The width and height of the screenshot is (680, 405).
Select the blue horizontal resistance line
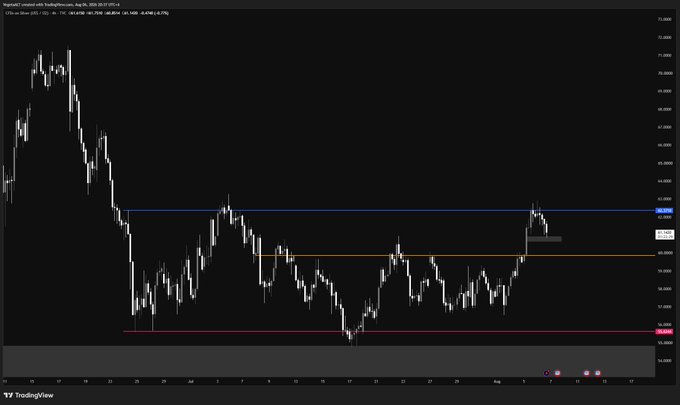(x=389, y=211)
